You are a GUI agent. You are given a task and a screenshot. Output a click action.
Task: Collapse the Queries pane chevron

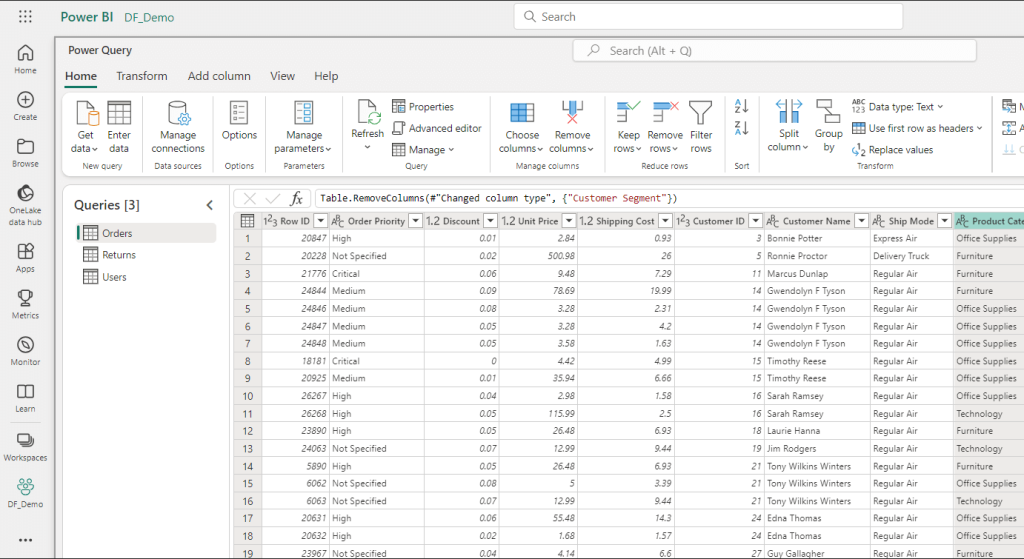(x=210, y=205)
